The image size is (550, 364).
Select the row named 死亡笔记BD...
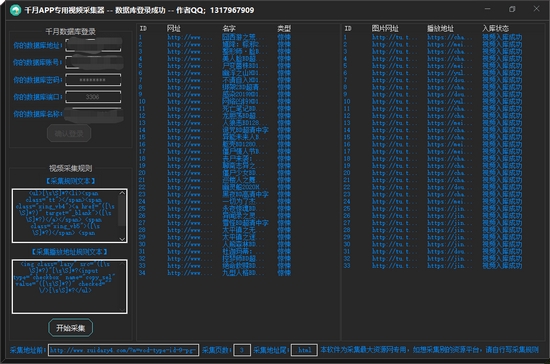[239, 109]
